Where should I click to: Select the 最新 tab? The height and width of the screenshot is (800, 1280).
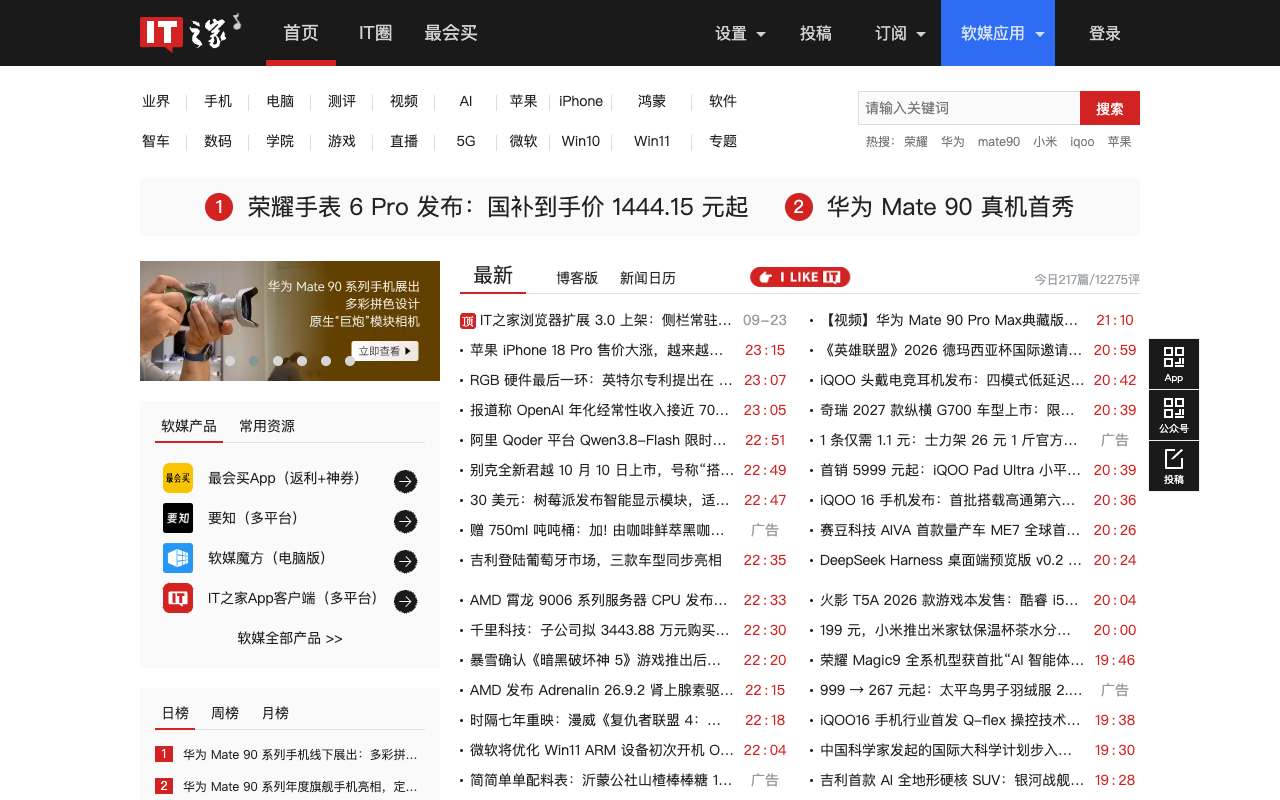493,276
